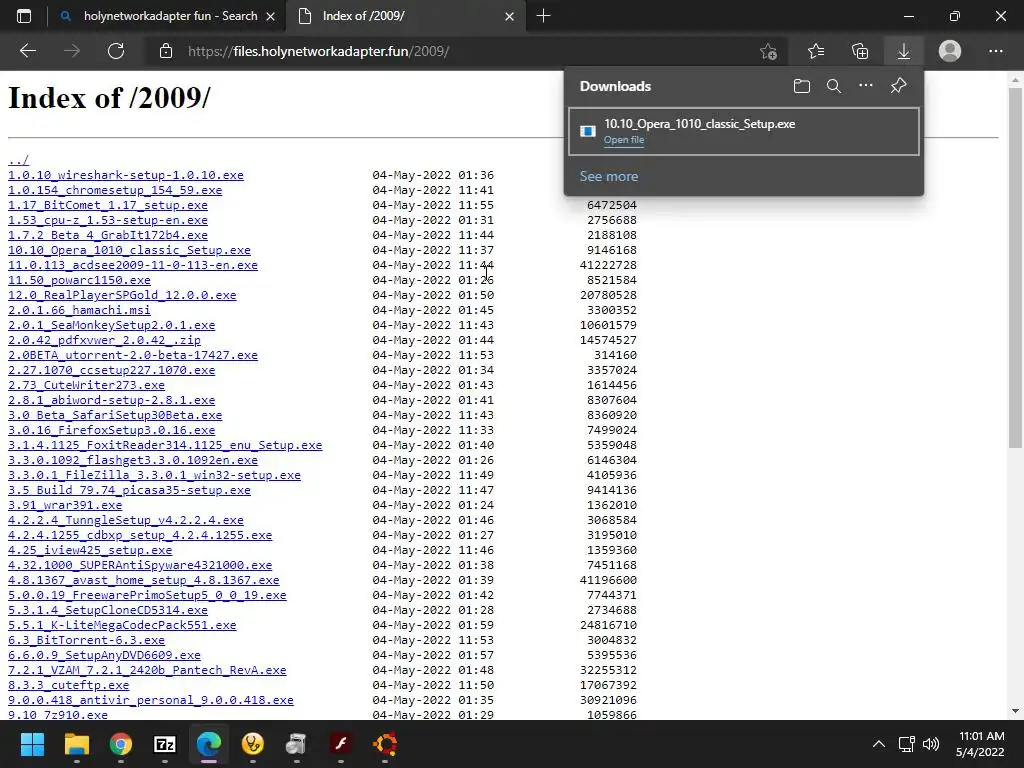This screenshot has width=1024, height=768.
Task: Download 6.3_BitTorrent-6.3.exe
Action: tap(86, 641)
